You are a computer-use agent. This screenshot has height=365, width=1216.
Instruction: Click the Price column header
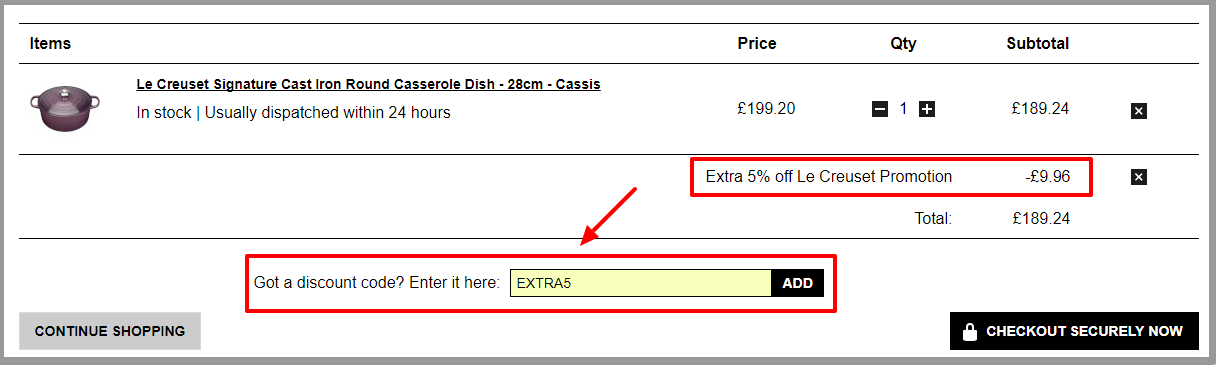point(757,44)
